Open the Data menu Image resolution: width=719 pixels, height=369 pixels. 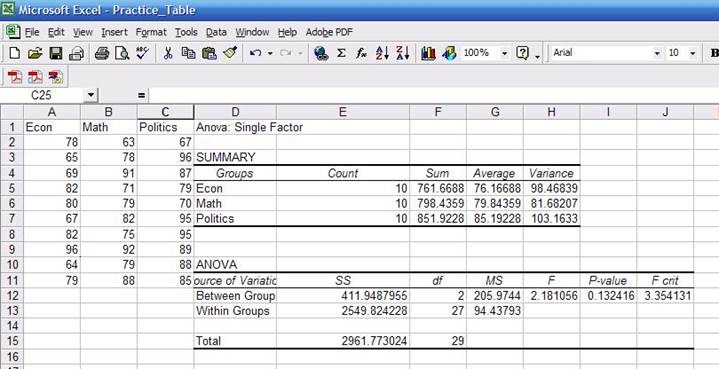point(216,33)
